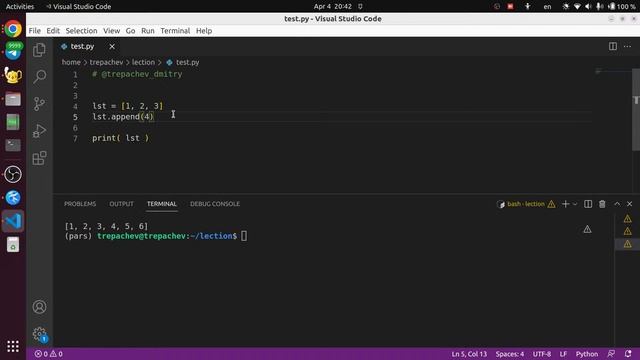Viewport: 640px width, 360px height.
Task: Click the lection breadcrumb segment
Action: 143,62
